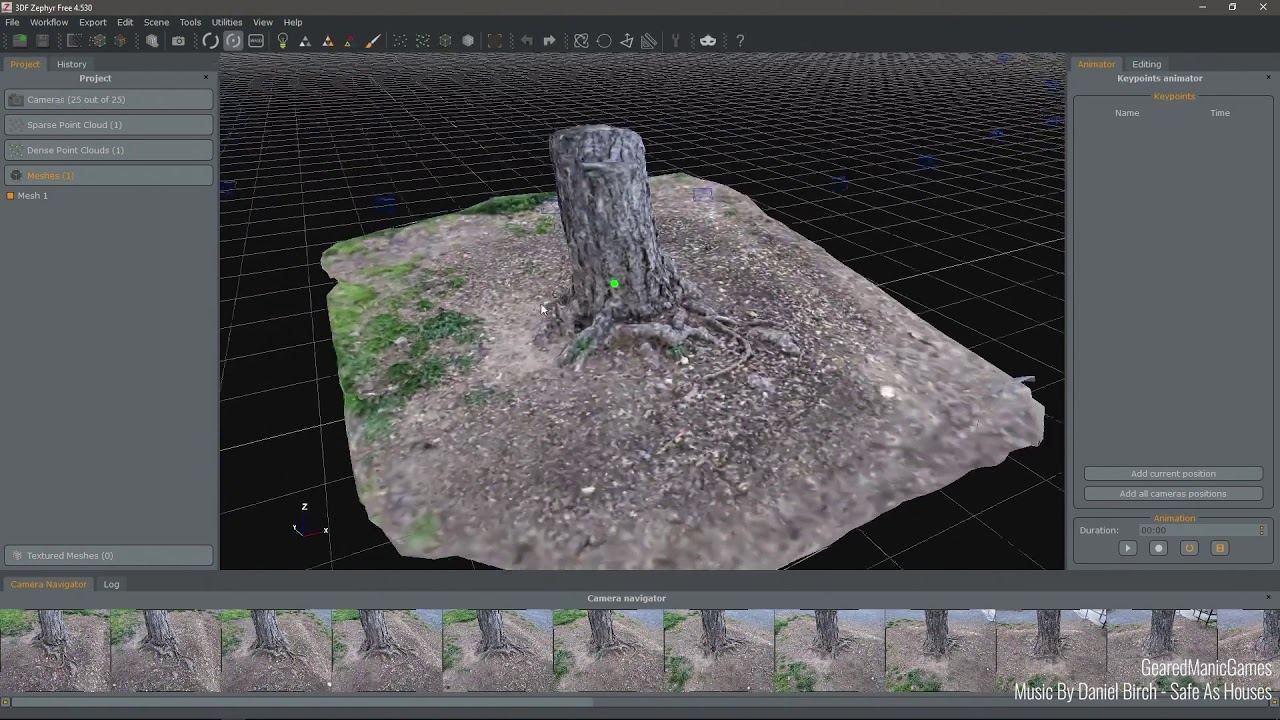Open the Workflow menu
The width and height of the screenshot is (1280, 720).
pyautogui.click(x=49, y=22)
